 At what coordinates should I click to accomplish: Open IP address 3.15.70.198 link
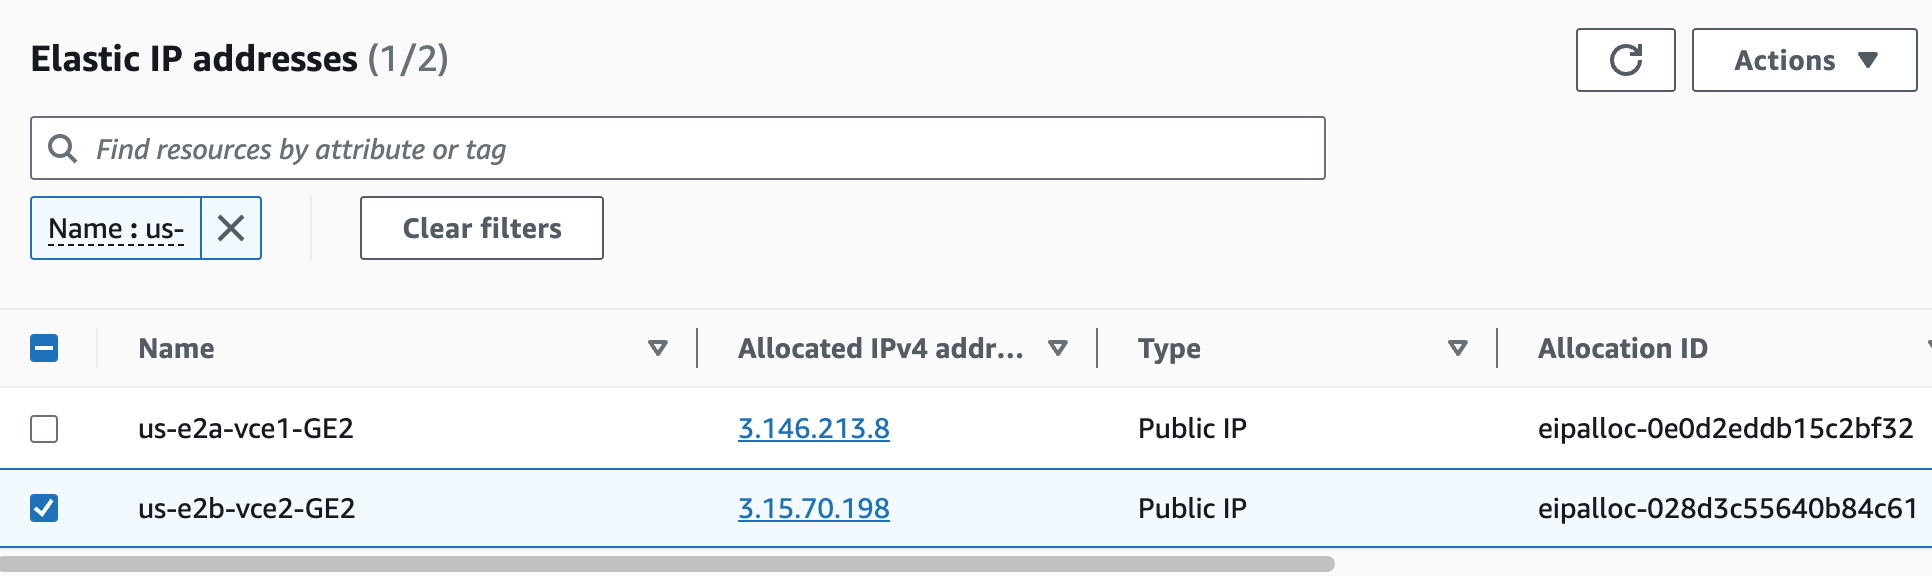[814, 508]
